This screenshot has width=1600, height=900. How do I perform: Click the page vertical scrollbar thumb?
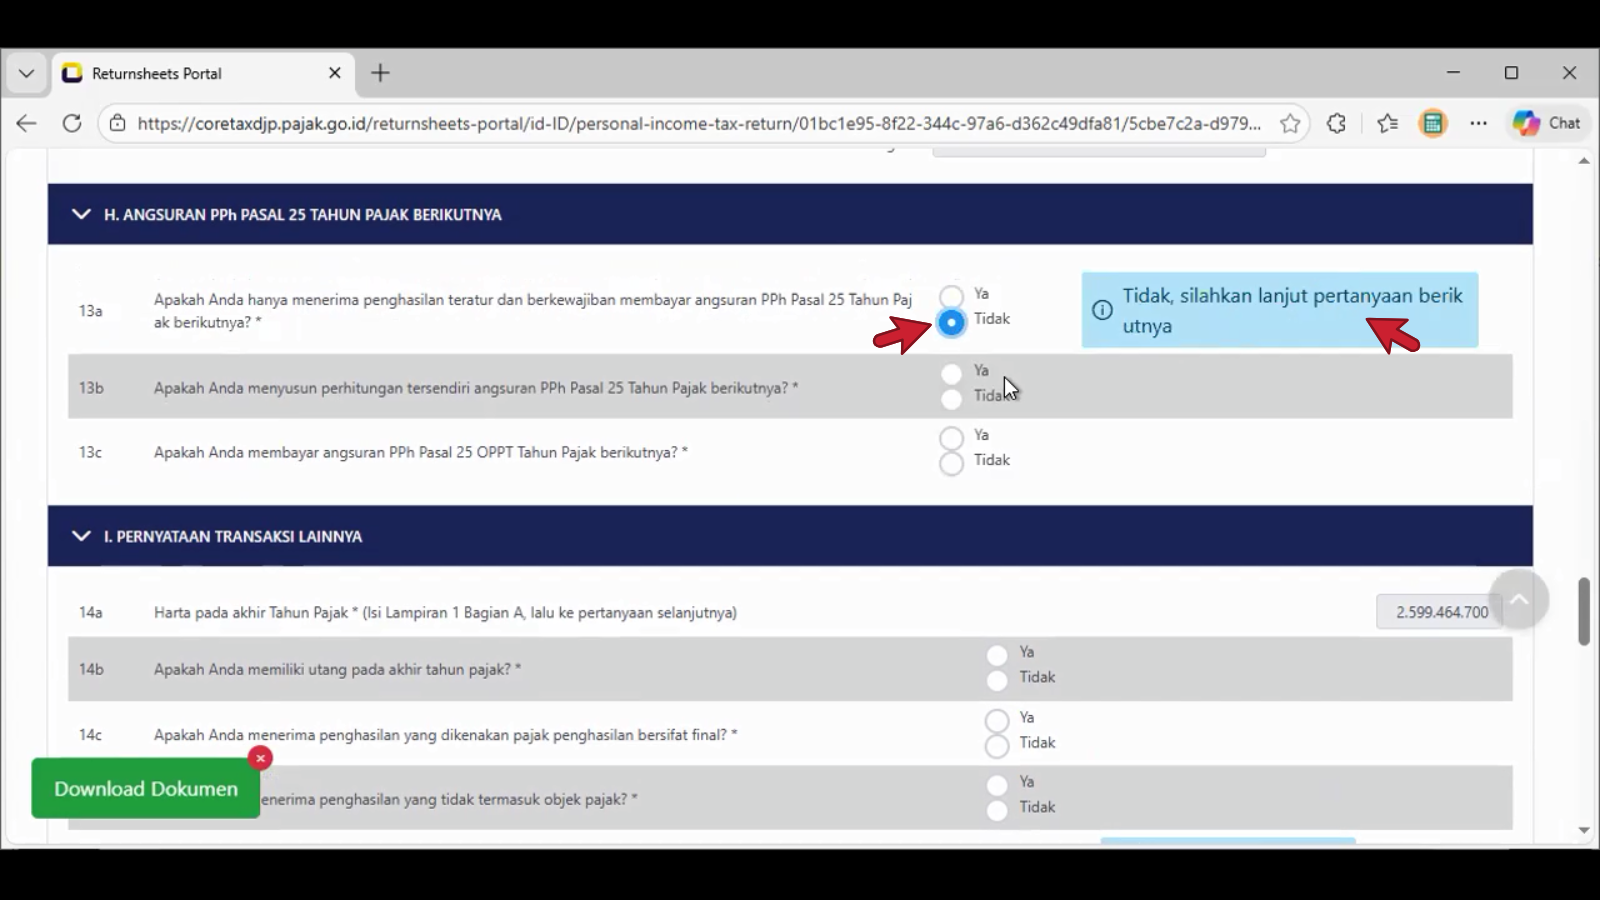click(x=1584, y=611)
